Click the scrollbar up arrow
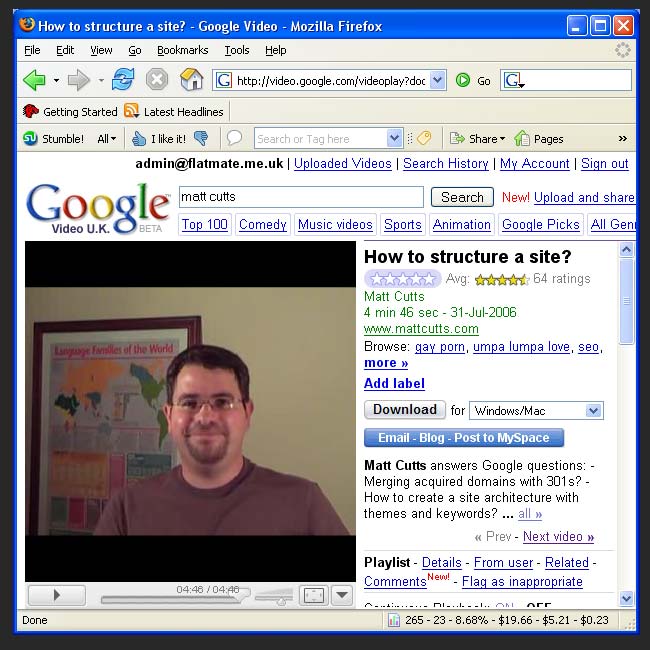Image resolution: width=650 pixels, height=650 pixels. click(x=626, y=250)
